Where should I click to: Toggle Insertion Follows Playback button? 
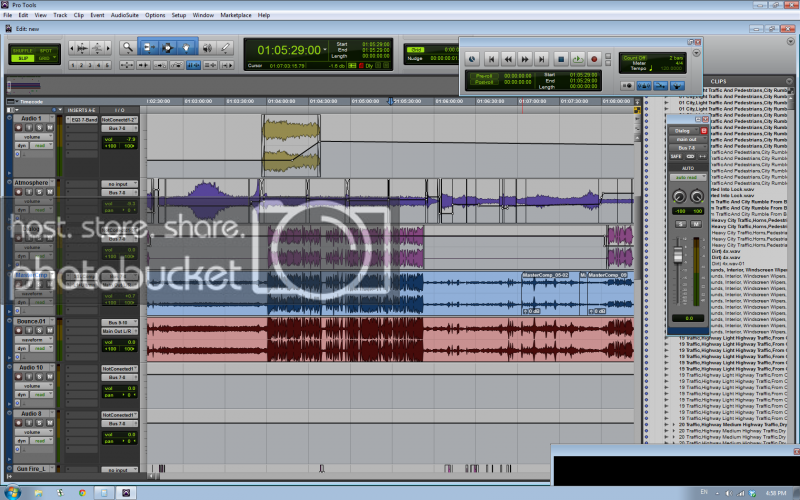point(227,65)
